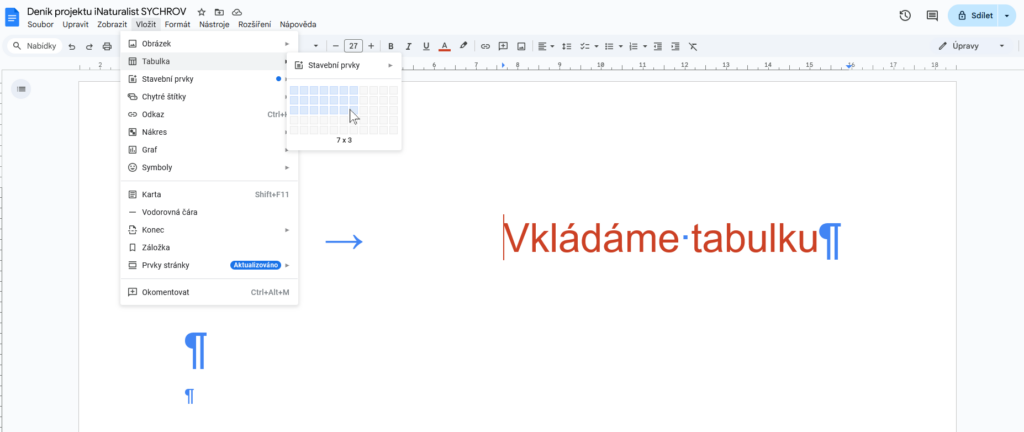This screenshot has width=1024, height=432.
Task: Open the text color picker
Action: pyautogui.click(x=445, y=46)
